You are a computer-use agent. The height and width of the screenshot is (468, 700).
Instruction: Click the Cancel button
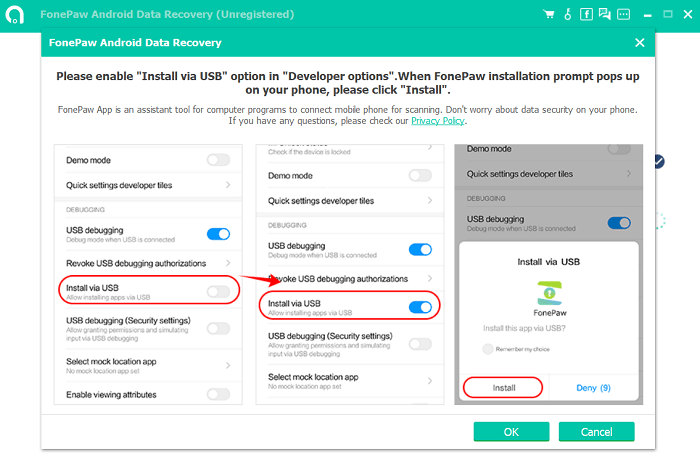click(596, 432)
